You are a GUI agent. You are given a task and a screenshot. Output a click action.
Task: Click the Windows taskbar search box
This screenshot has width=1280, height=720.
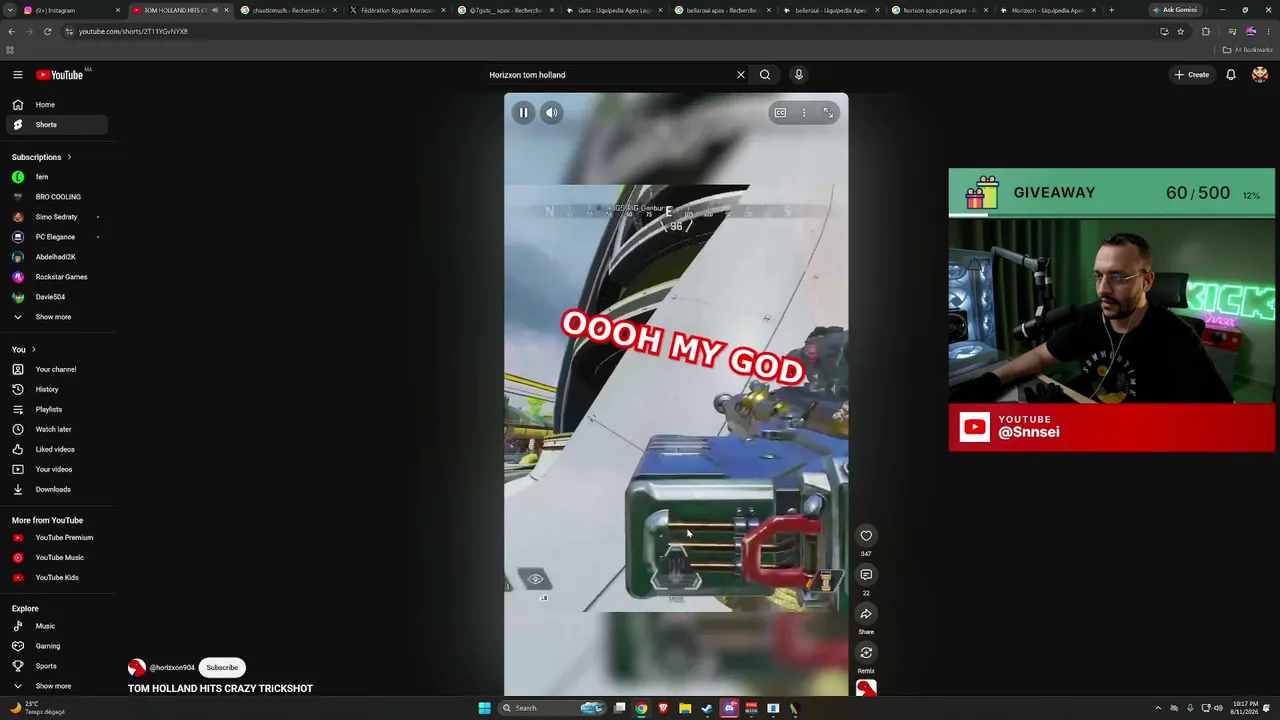(x=550, y=708)
